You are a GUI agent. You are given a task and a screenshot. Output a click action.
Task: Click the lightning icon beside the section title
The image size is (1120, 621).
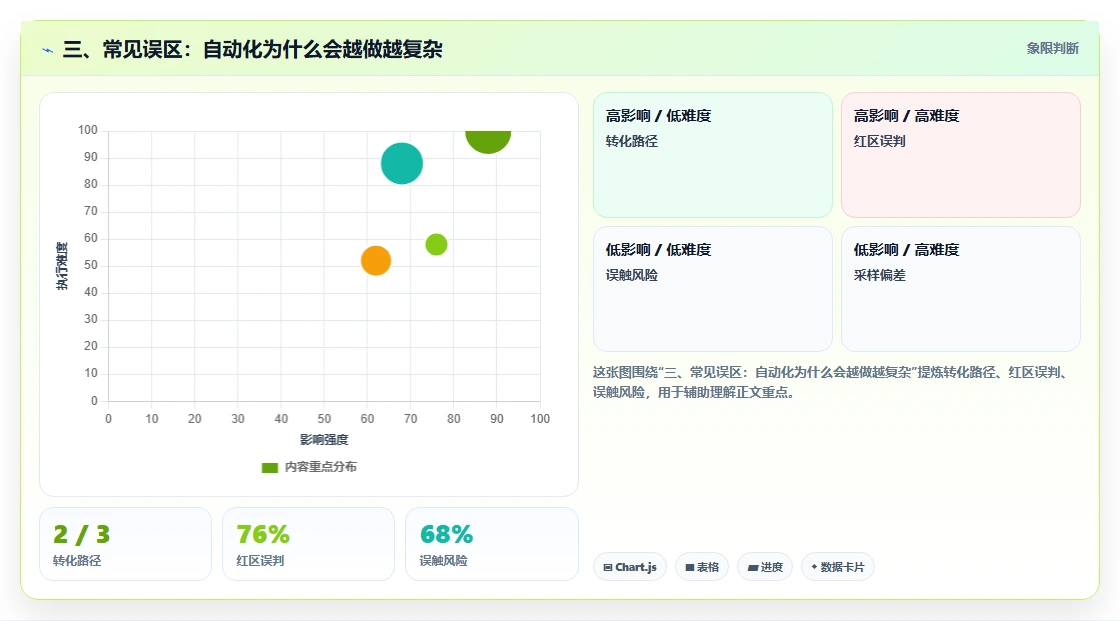click(48, 51)
